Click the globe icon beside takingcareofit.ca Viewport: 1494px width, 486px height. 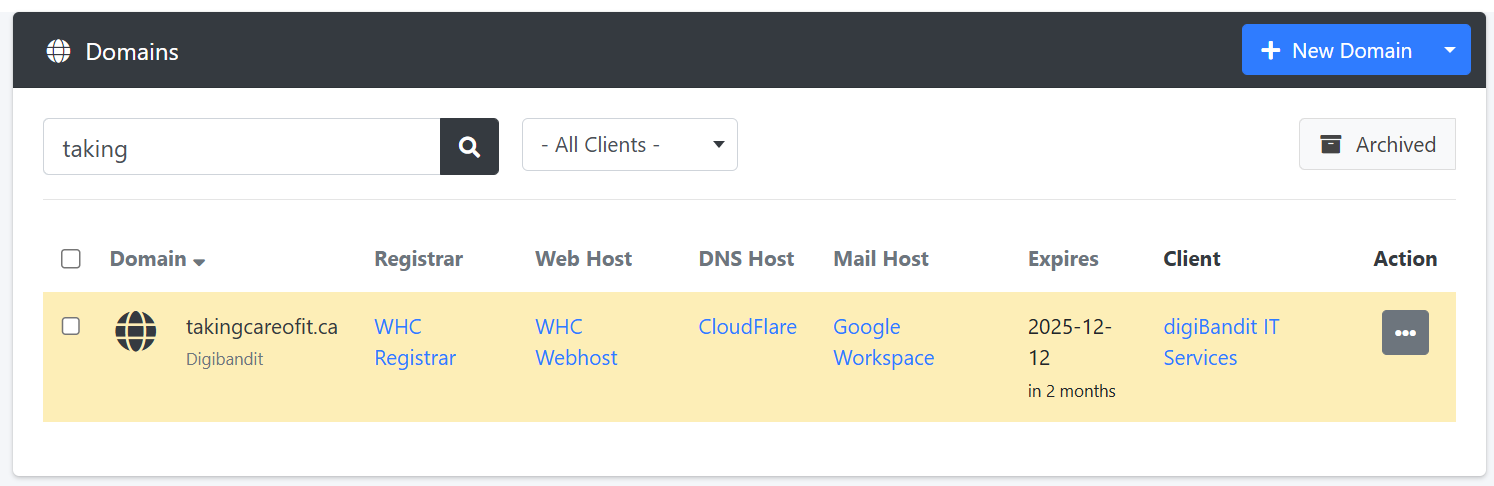[x=136, y=331]
